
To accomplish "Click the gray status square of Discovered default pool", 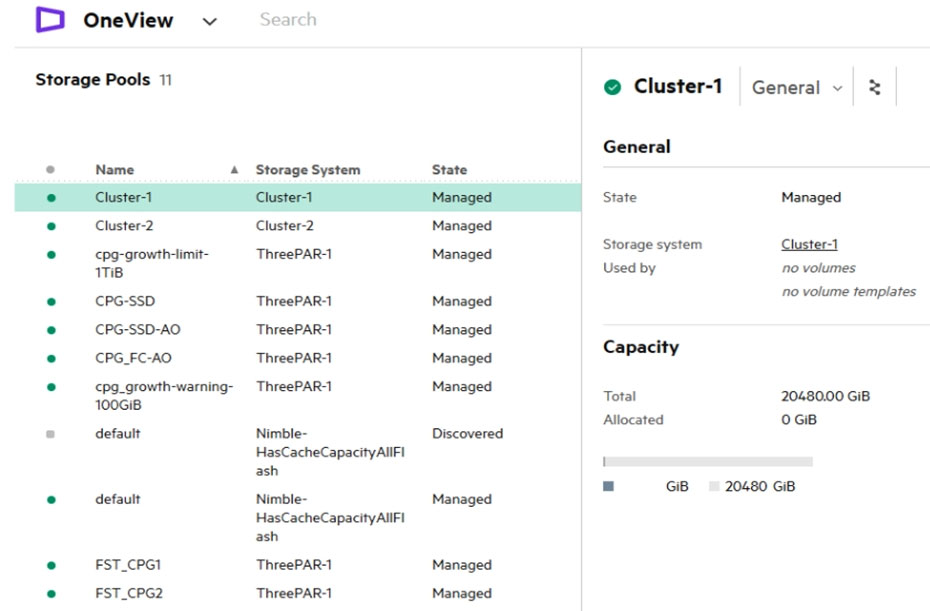I will [50, 434].
